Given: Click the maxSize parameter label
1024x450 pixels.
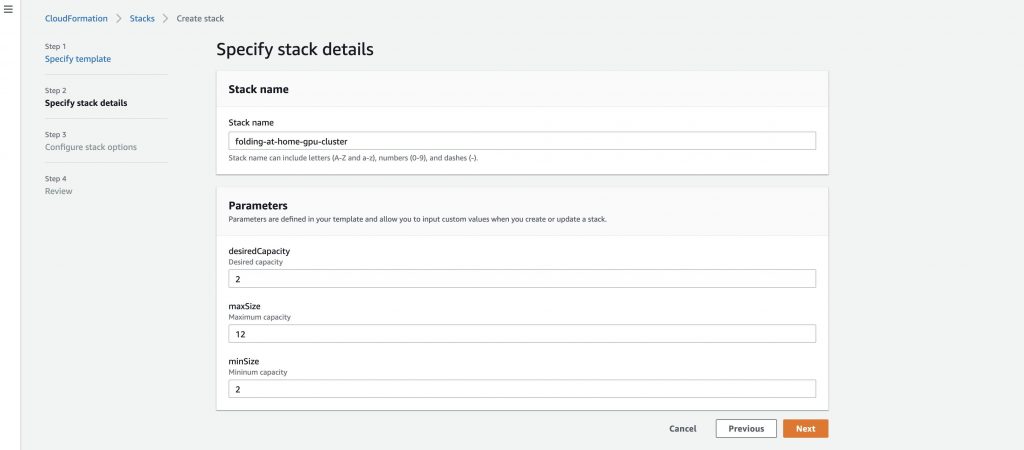Looking at the screenshot, I should point(243,306).
